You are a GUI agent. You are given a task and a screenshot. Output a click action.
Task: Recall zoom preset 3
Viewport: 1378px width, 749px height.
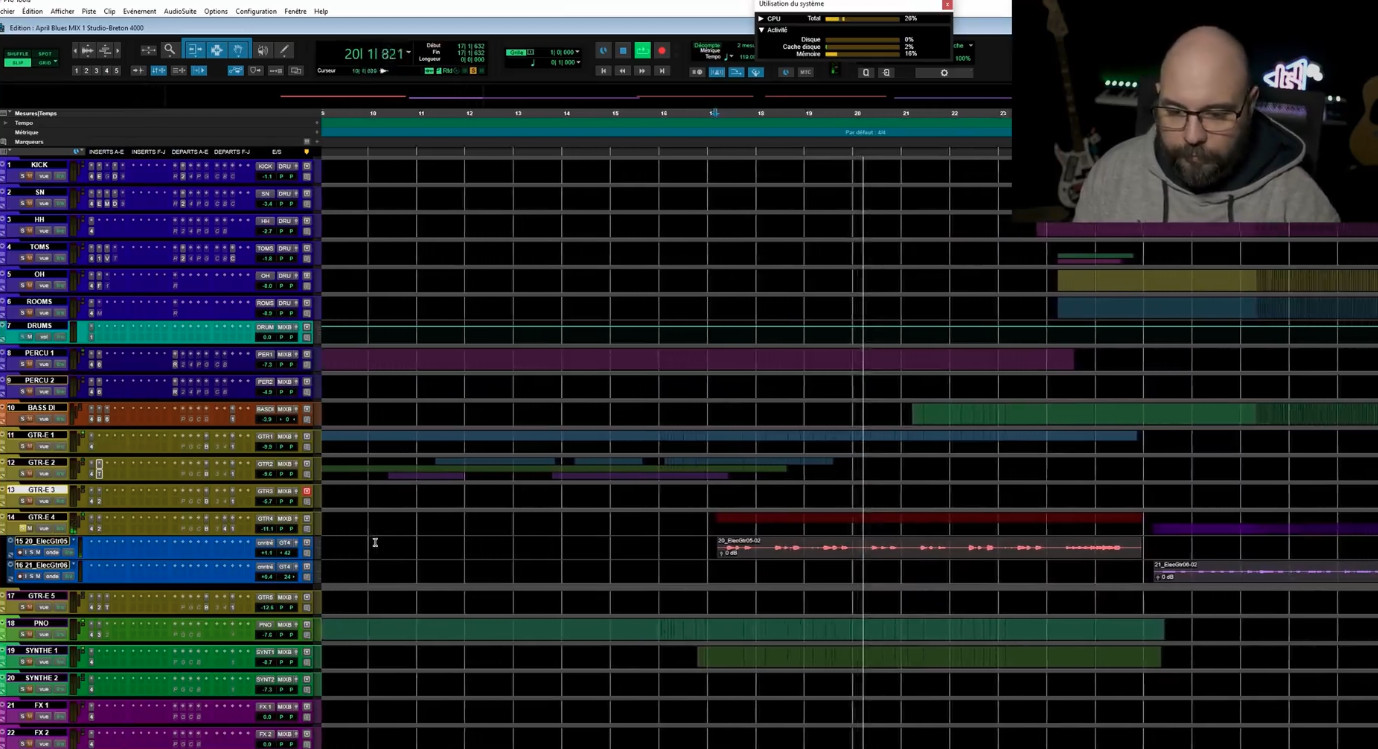pyautogui.click(x=96, y=71)
